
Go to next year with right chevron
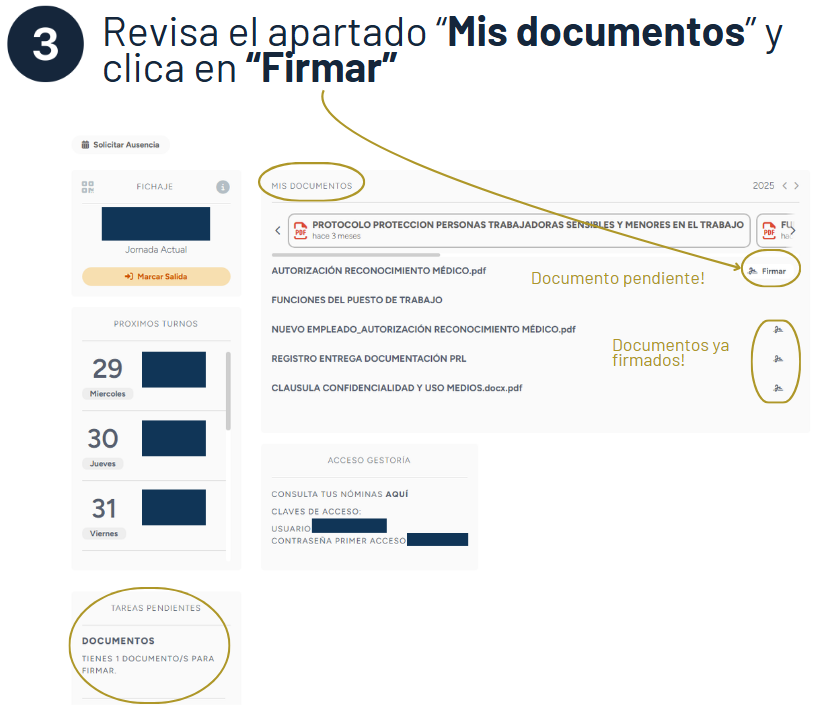[797, 186]
